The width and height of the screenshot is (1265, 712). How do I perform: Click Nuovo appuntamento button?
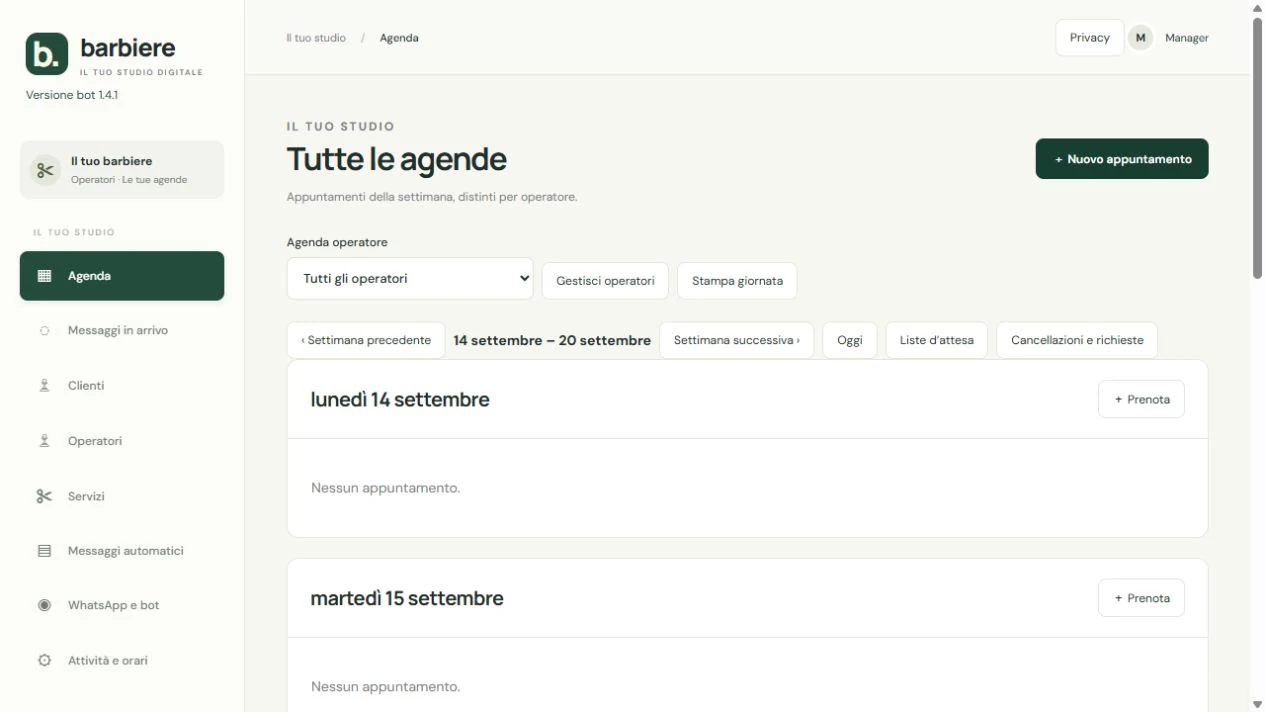pyautogui.click(x=1122, y=159)
